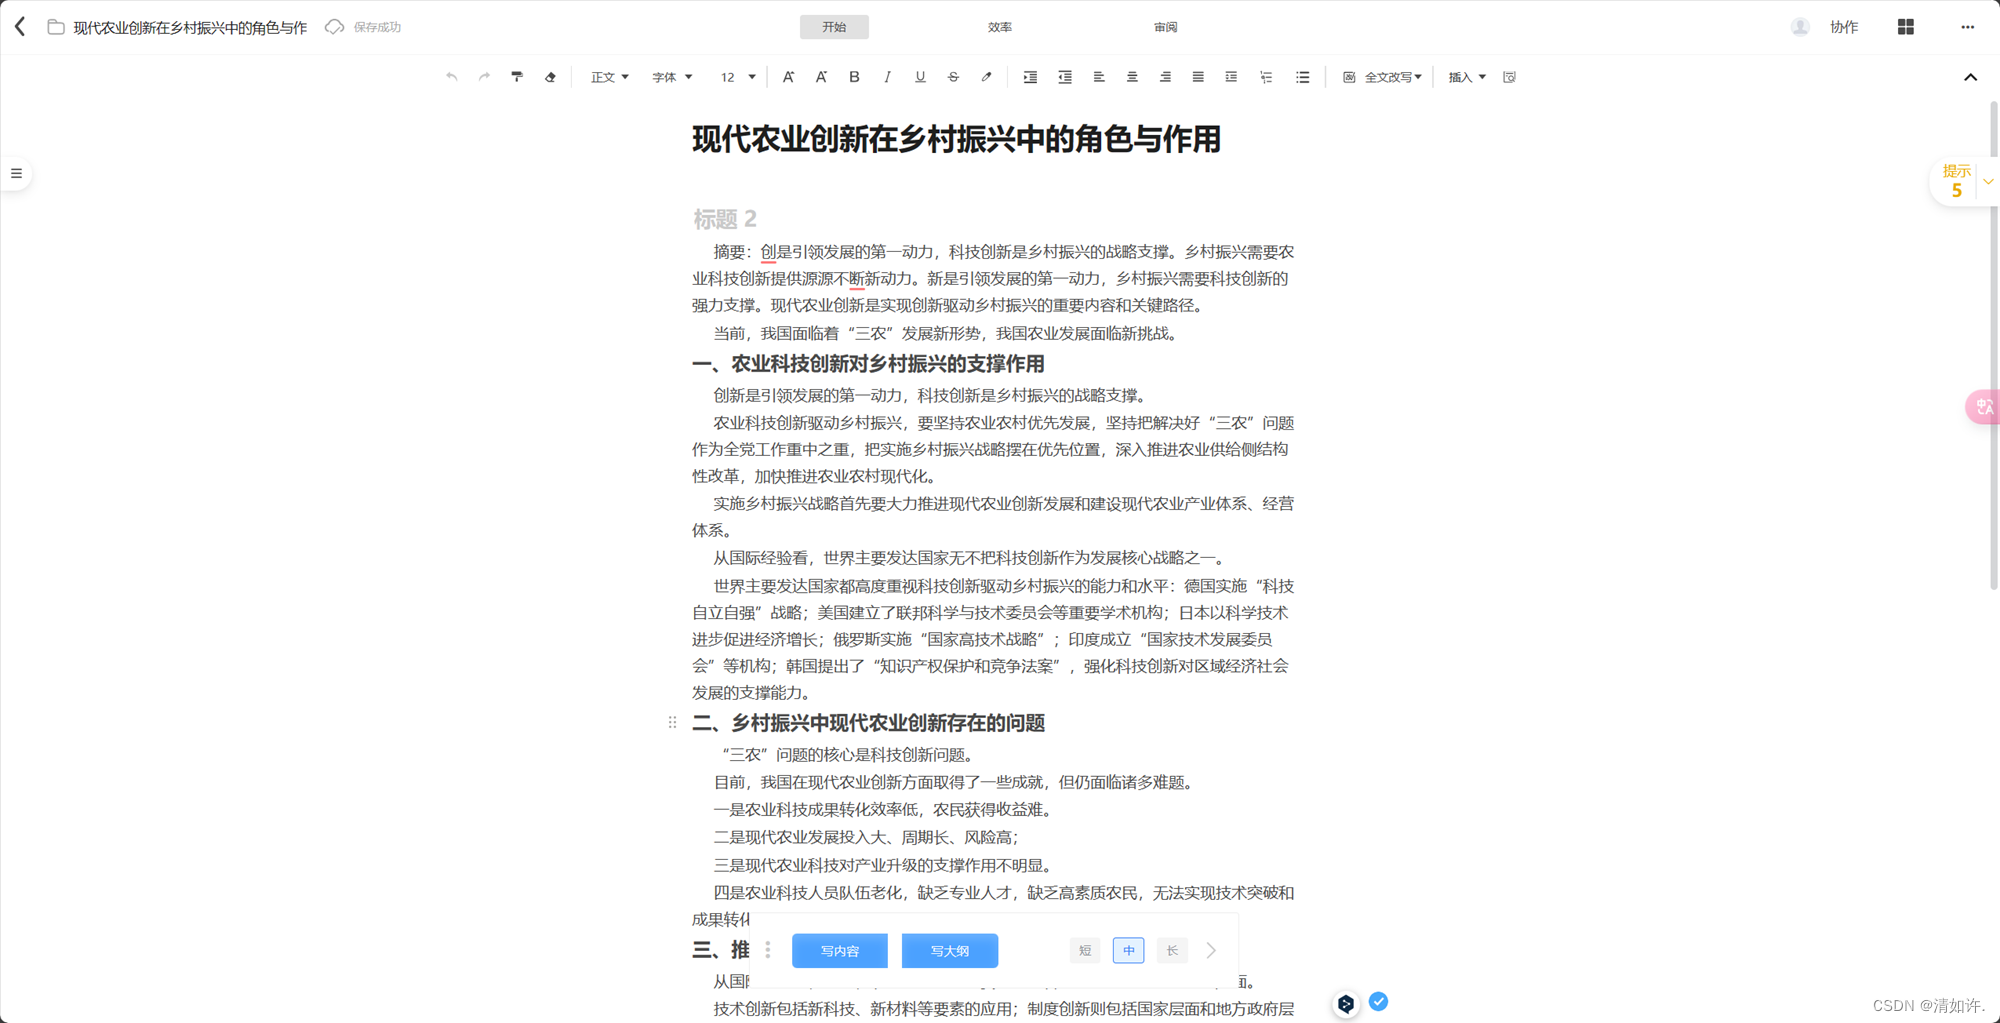Open line spacing options

(x=1231, y=77)
